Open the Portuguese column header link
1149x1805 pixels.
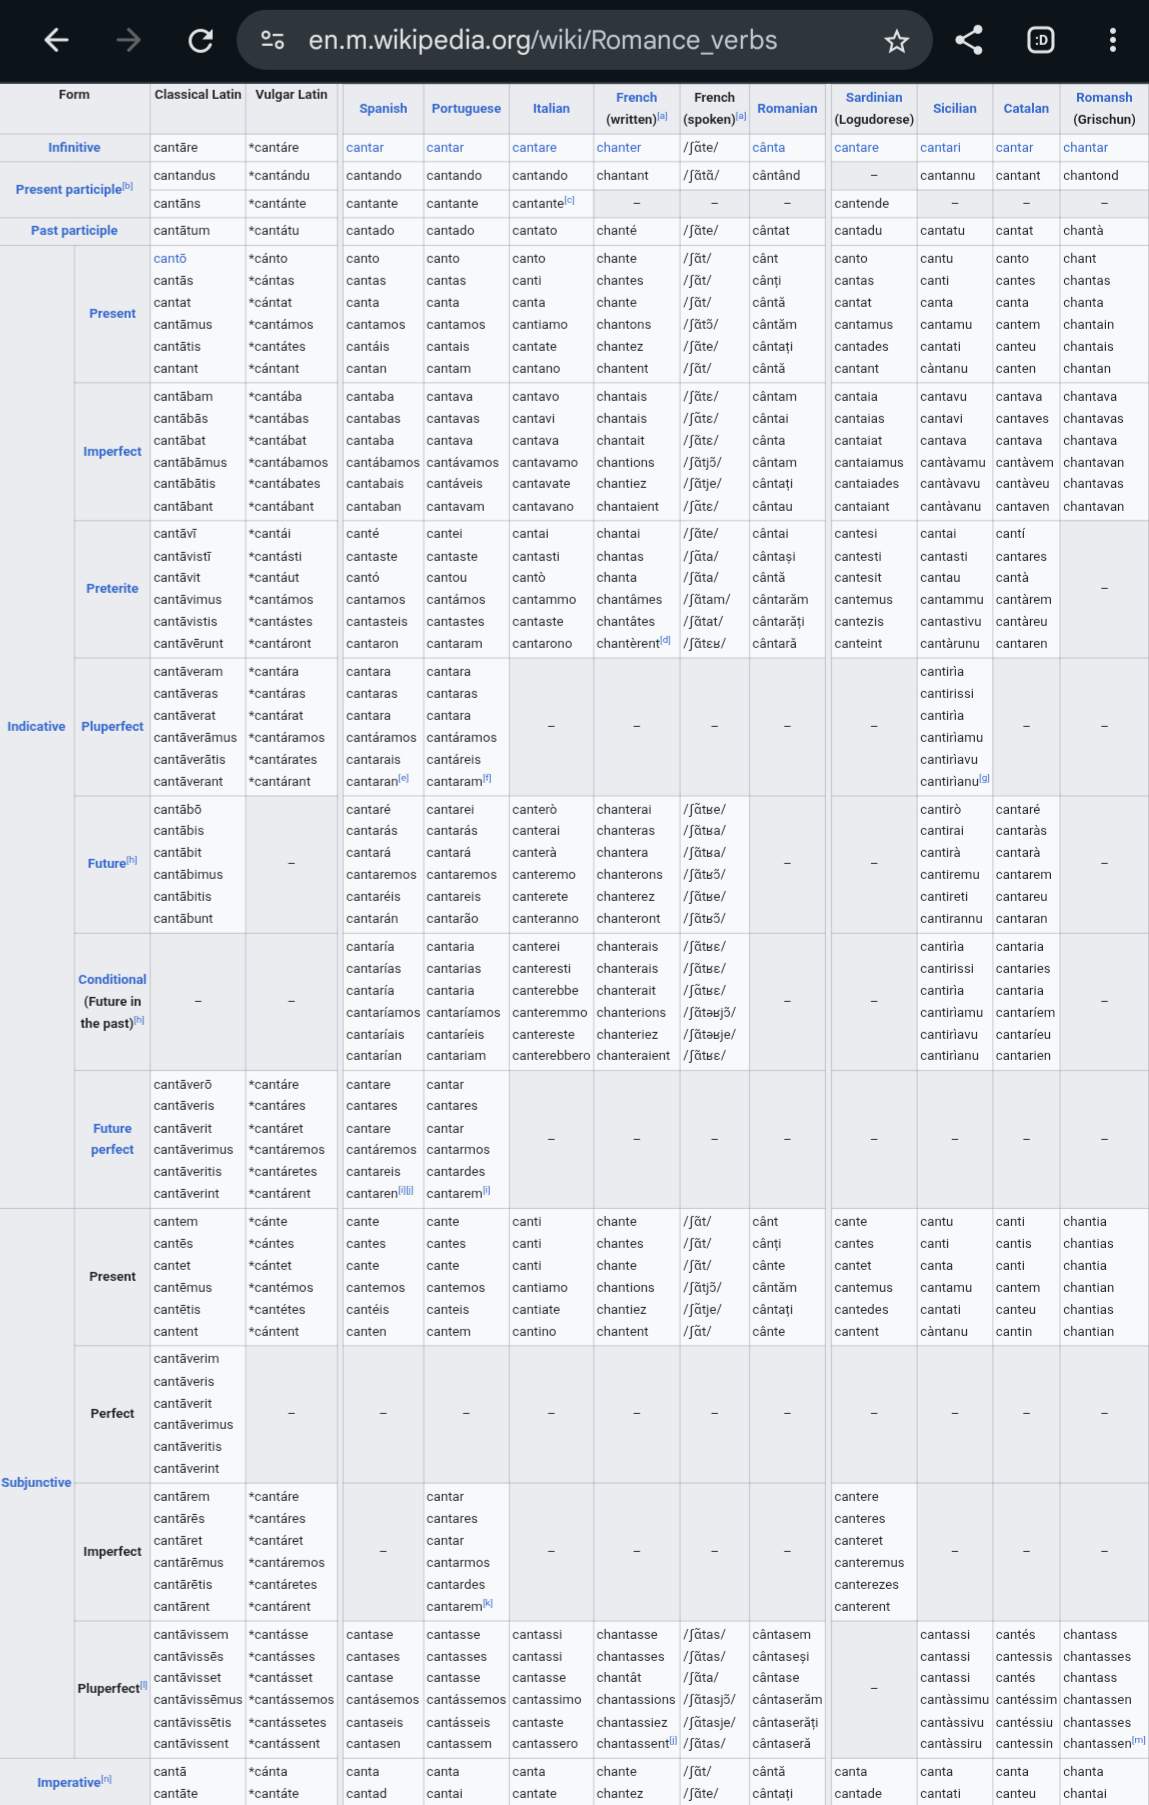tap(466, 108)
